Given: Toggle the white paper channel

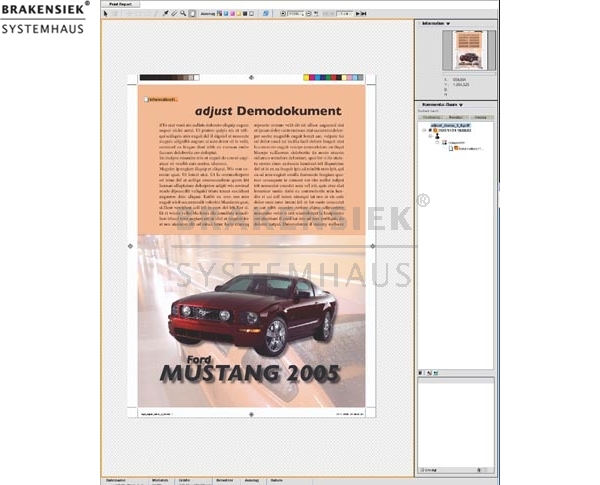Looking at the screenshot, I should [251, 13].
